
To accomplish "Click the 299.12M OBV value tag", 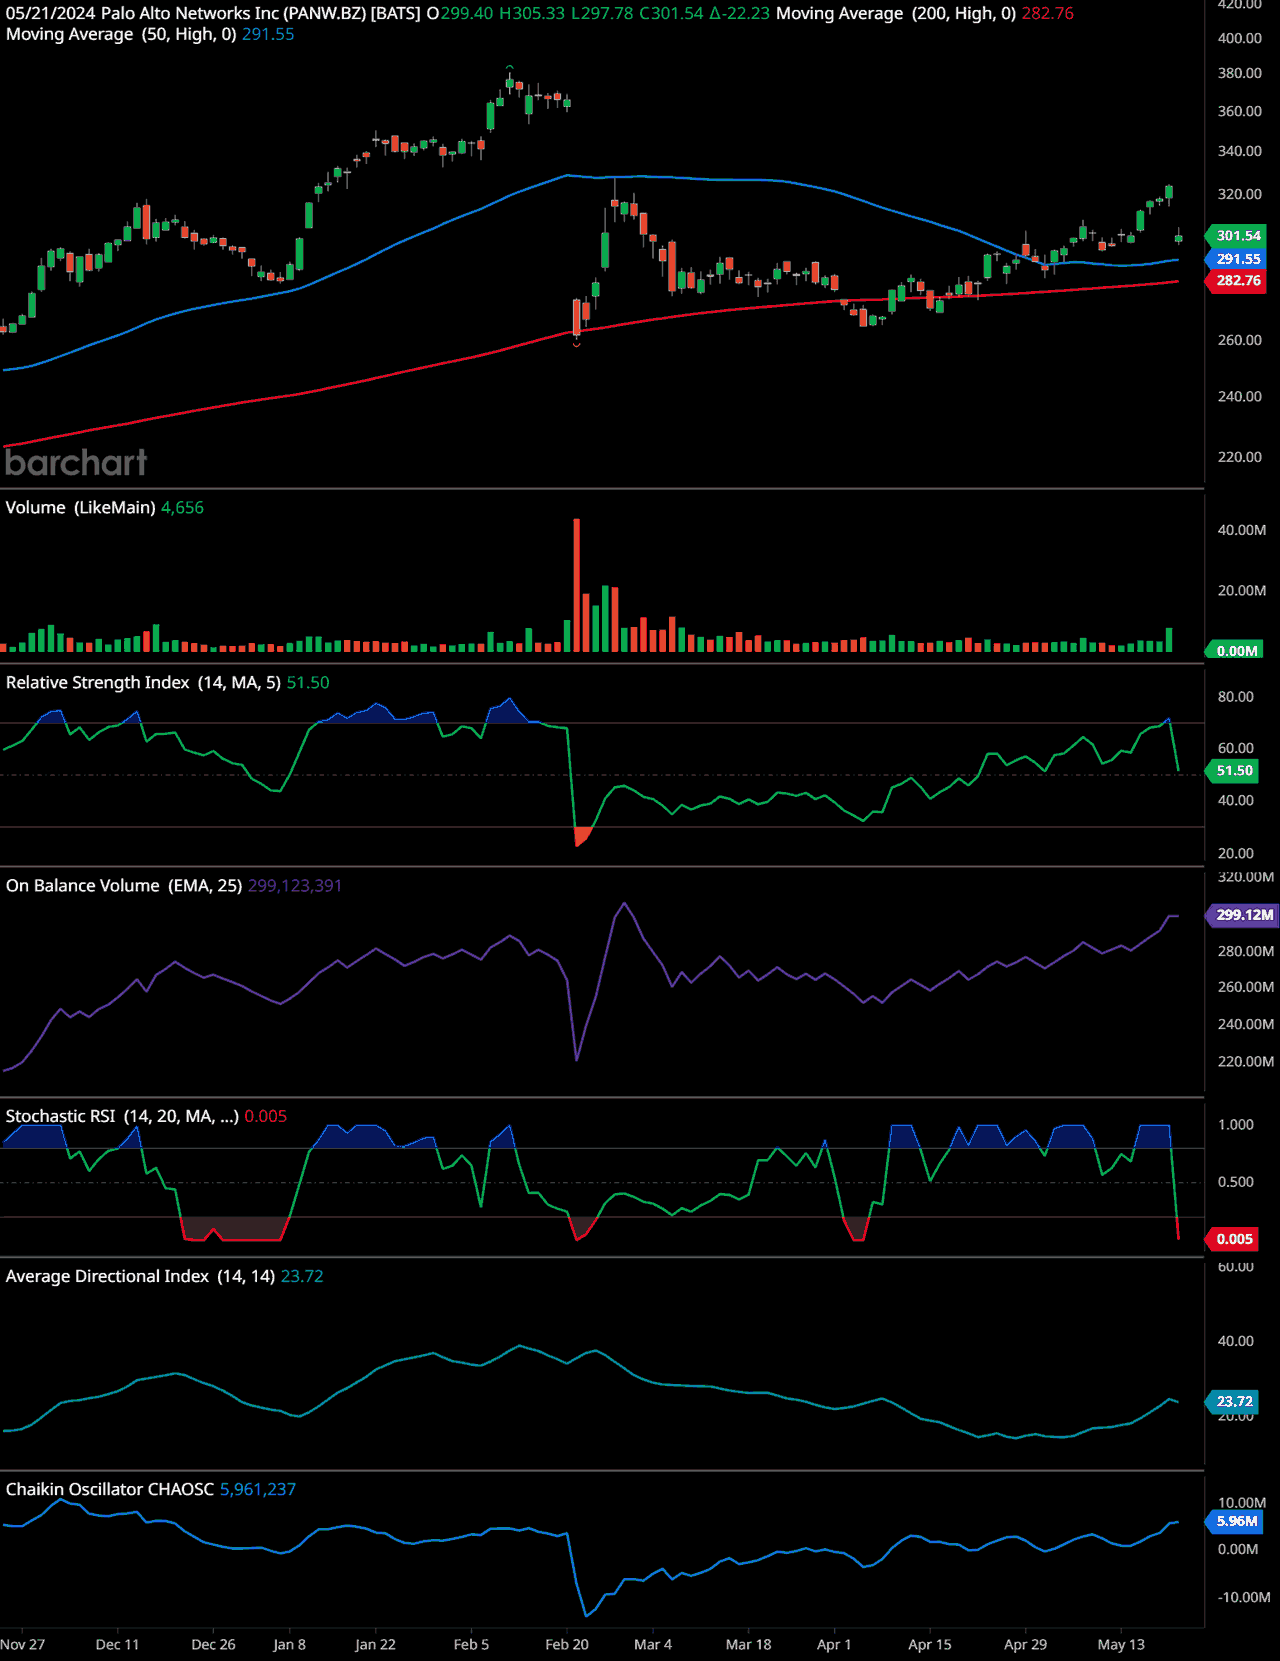I will [x=1244, y=915].
